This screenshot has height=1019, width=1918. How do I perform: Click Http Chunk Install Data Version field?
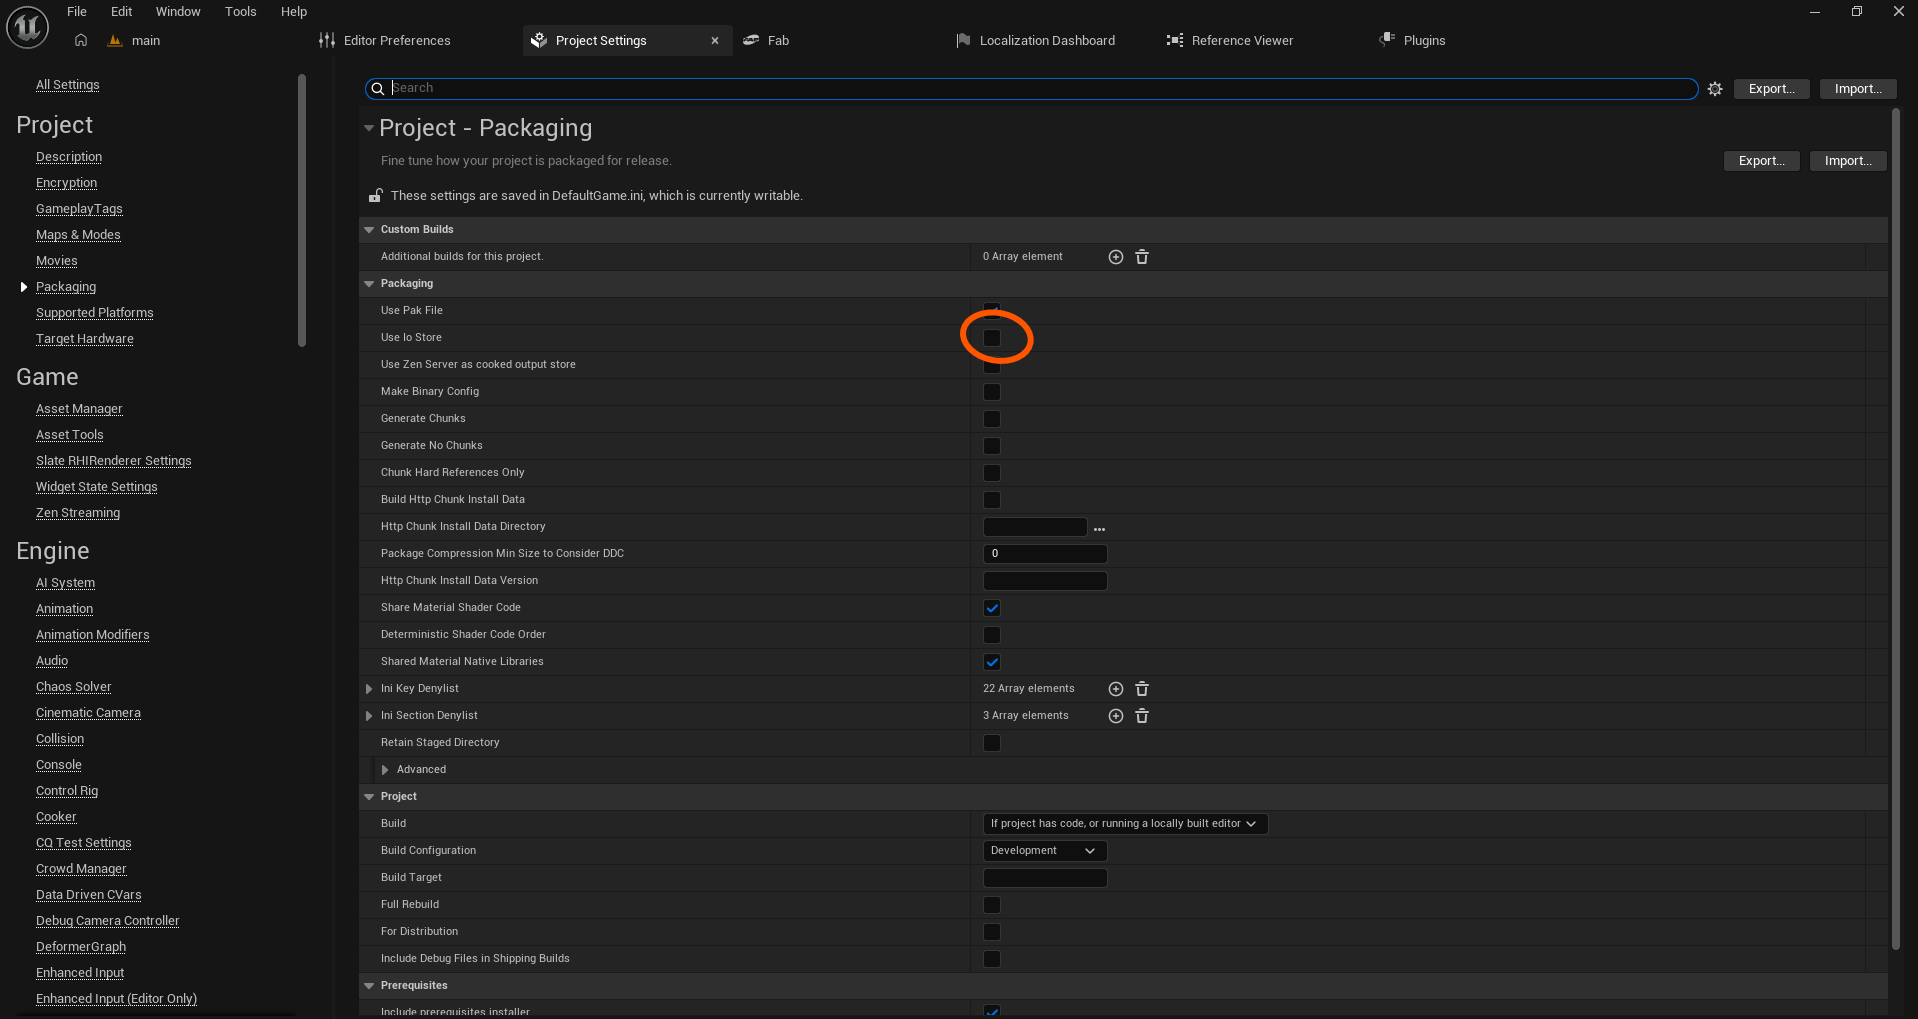pyautogui.click(x=1045, y=581)
